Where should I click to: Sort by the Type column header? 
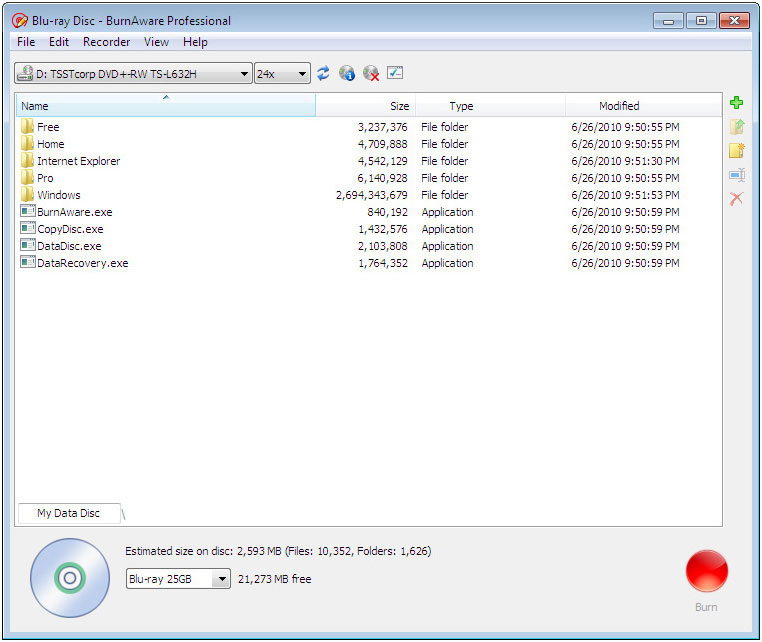490,105
